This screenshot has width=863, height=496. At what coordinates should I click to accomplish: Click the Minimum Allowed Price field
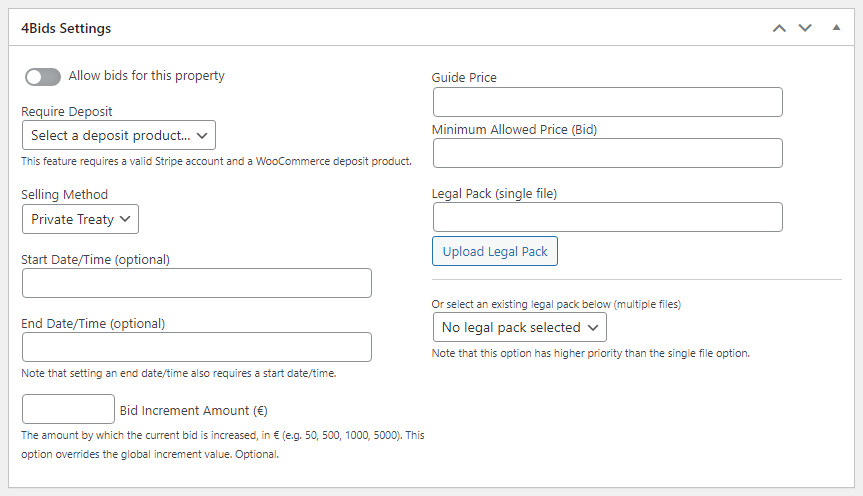coord(607,153)
